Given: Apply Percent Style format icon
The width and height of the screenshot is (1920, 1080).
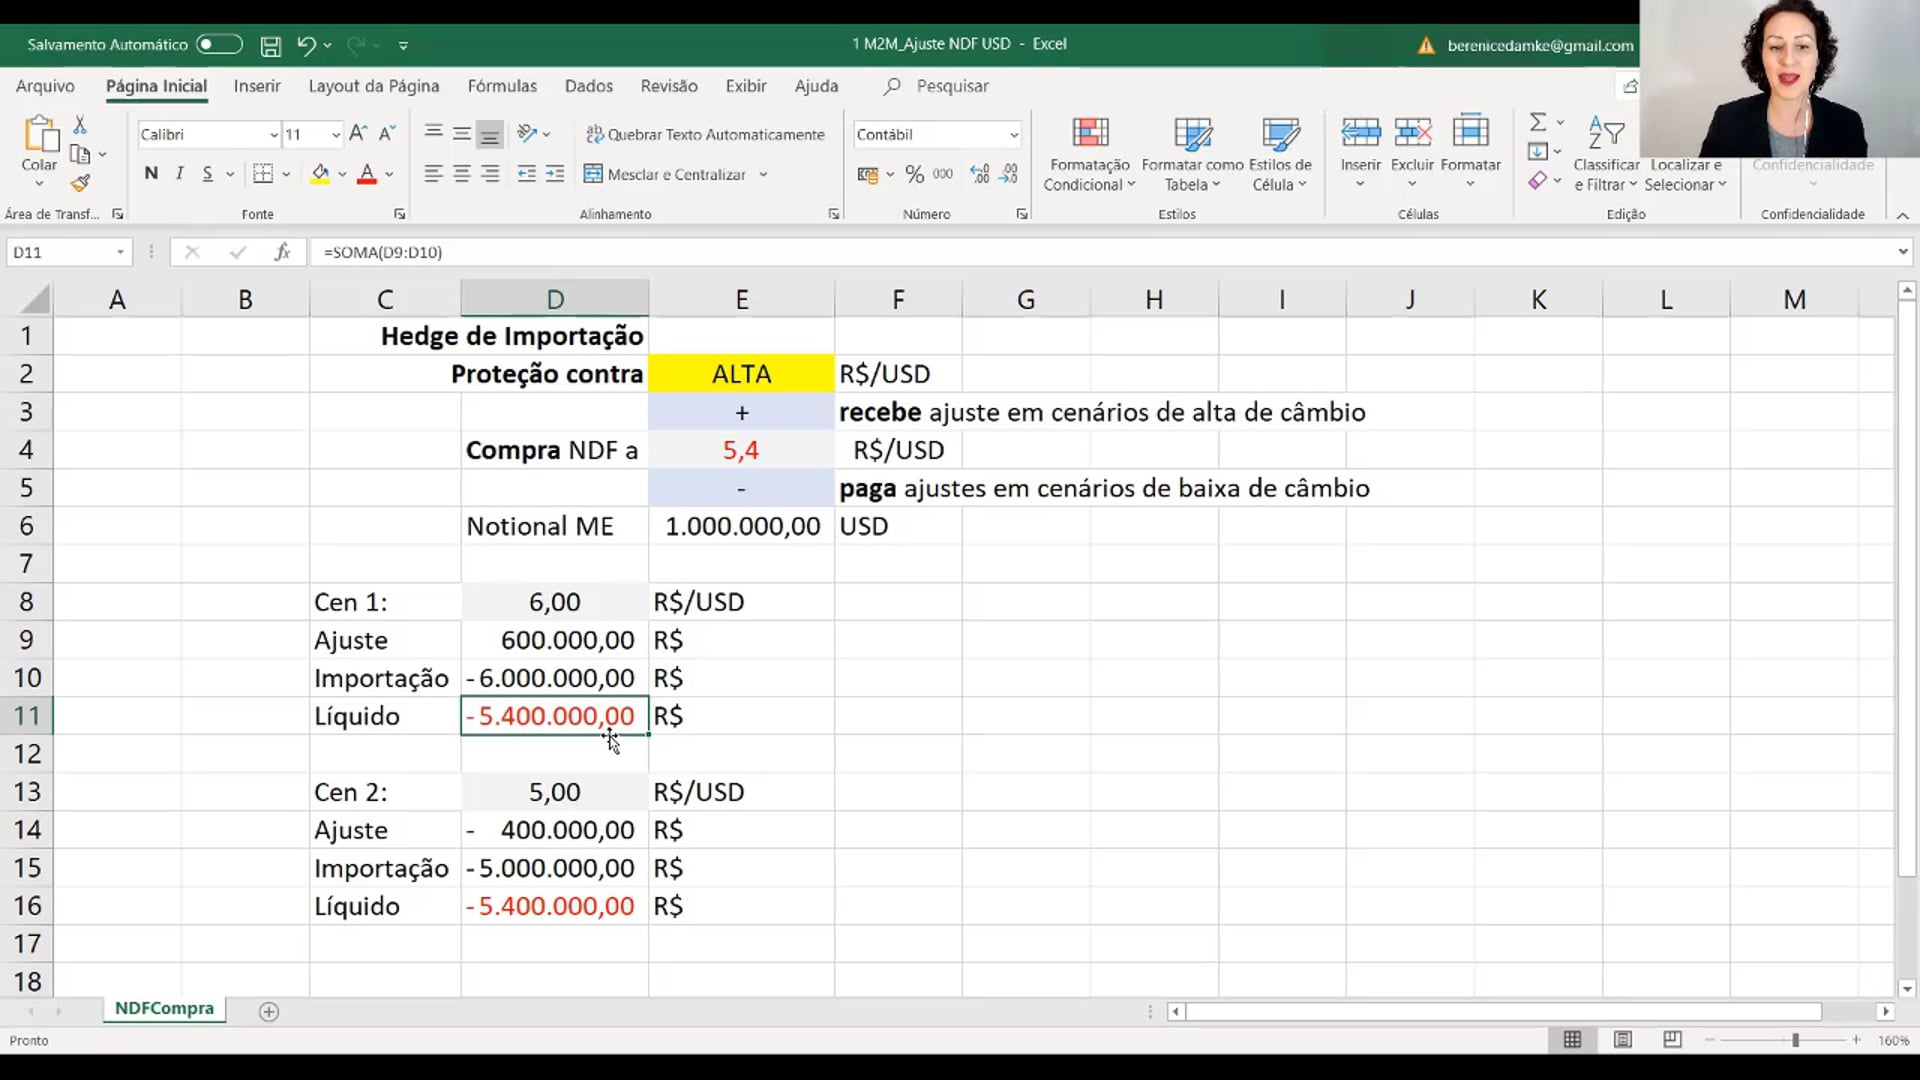Looking at the screenshot, I should (914, 174).
